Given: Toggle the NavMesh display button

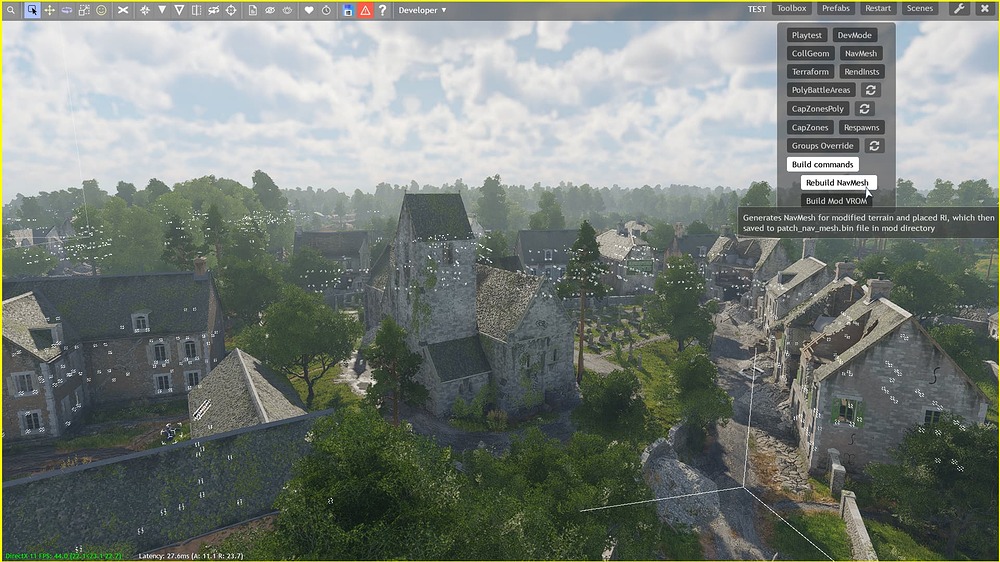Looking at the screenshot, I should pyautogui.click(x=860, y=54).
